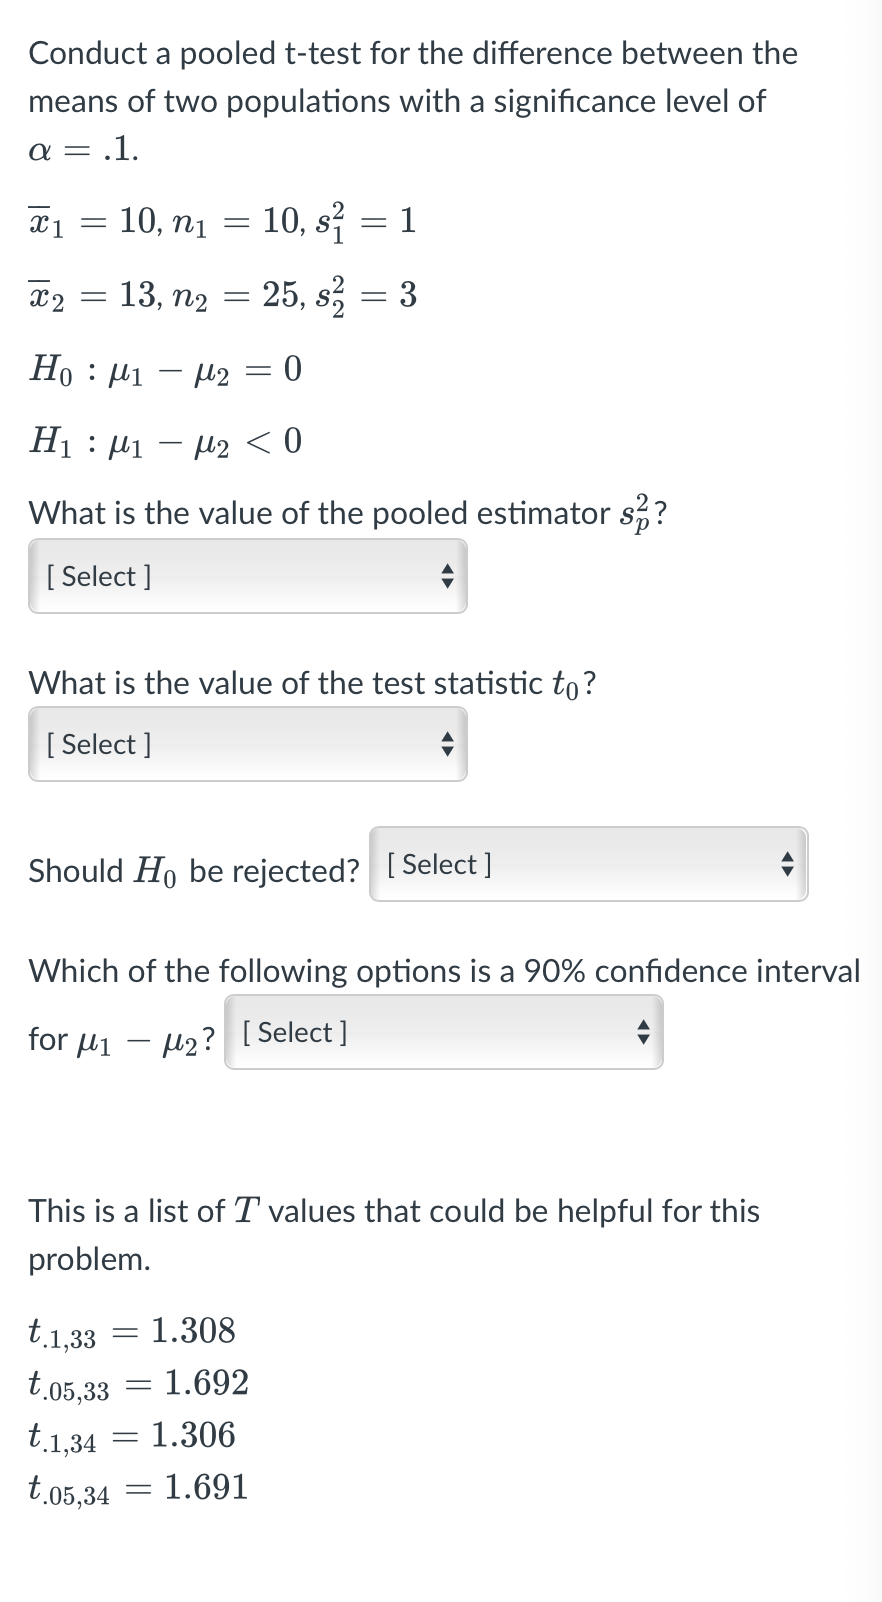Viewport: 882px width, 1602px height.
Task: Click the t.1,33 = 1.308 value line
Action: coord(131,1330)
